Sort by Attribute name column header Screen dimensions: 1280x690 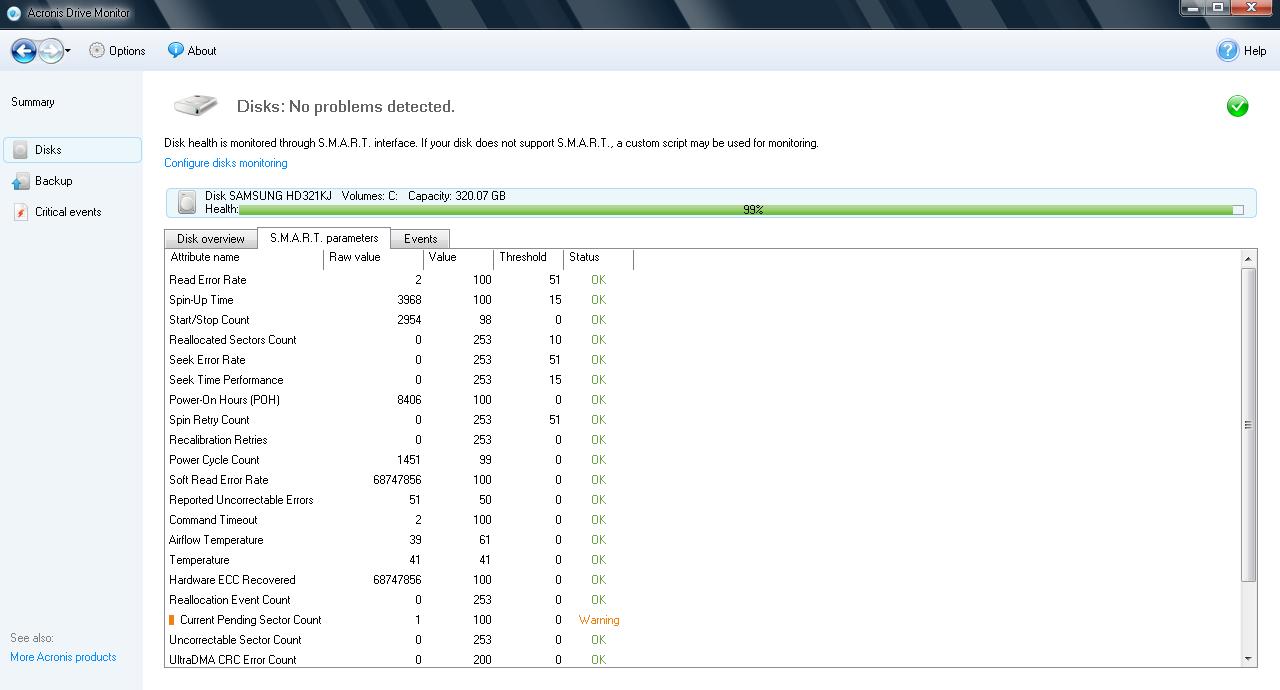(245, 258)
